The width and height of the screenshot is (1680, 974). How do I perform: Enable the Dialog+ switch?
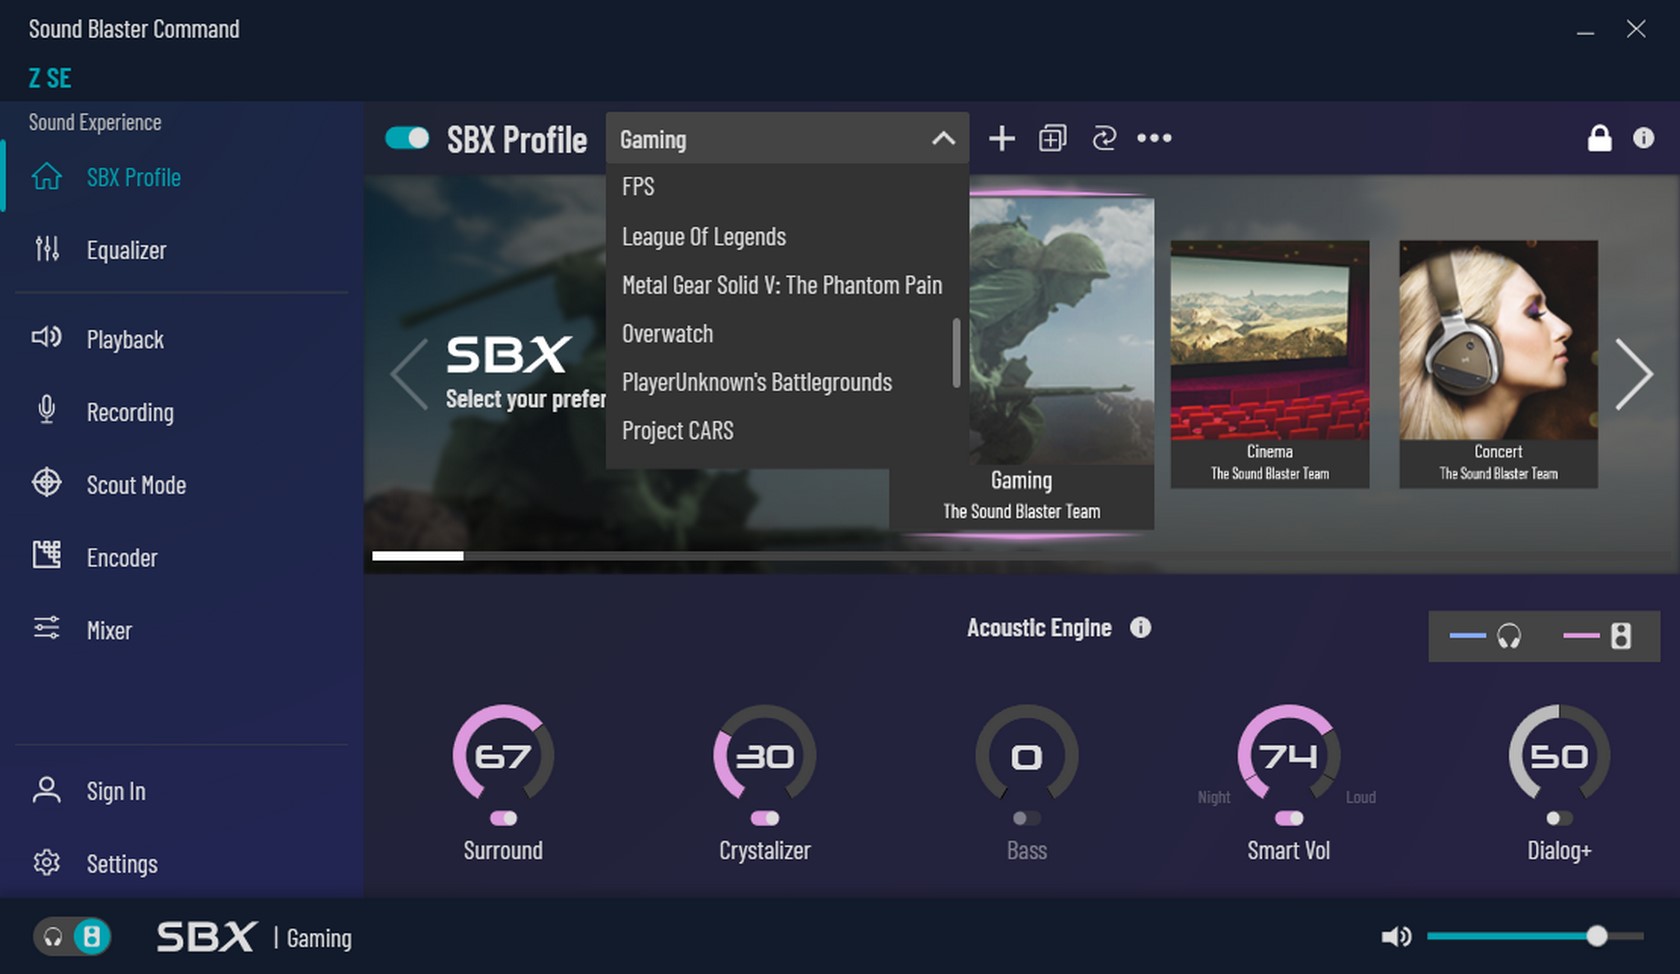tap(1559, 818)
